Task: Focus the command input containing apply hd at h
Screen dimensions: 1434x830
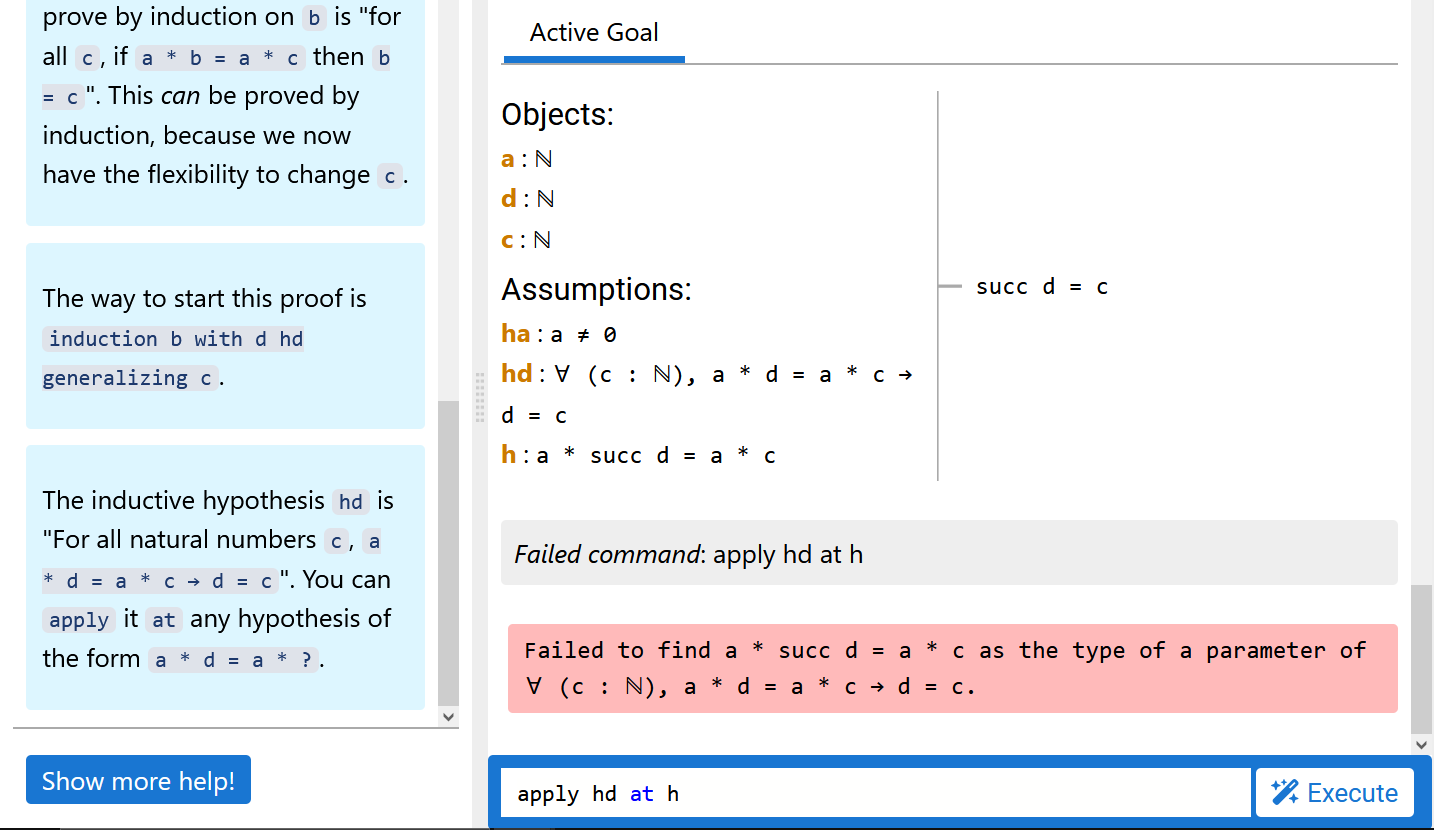Action: point(875,794)
